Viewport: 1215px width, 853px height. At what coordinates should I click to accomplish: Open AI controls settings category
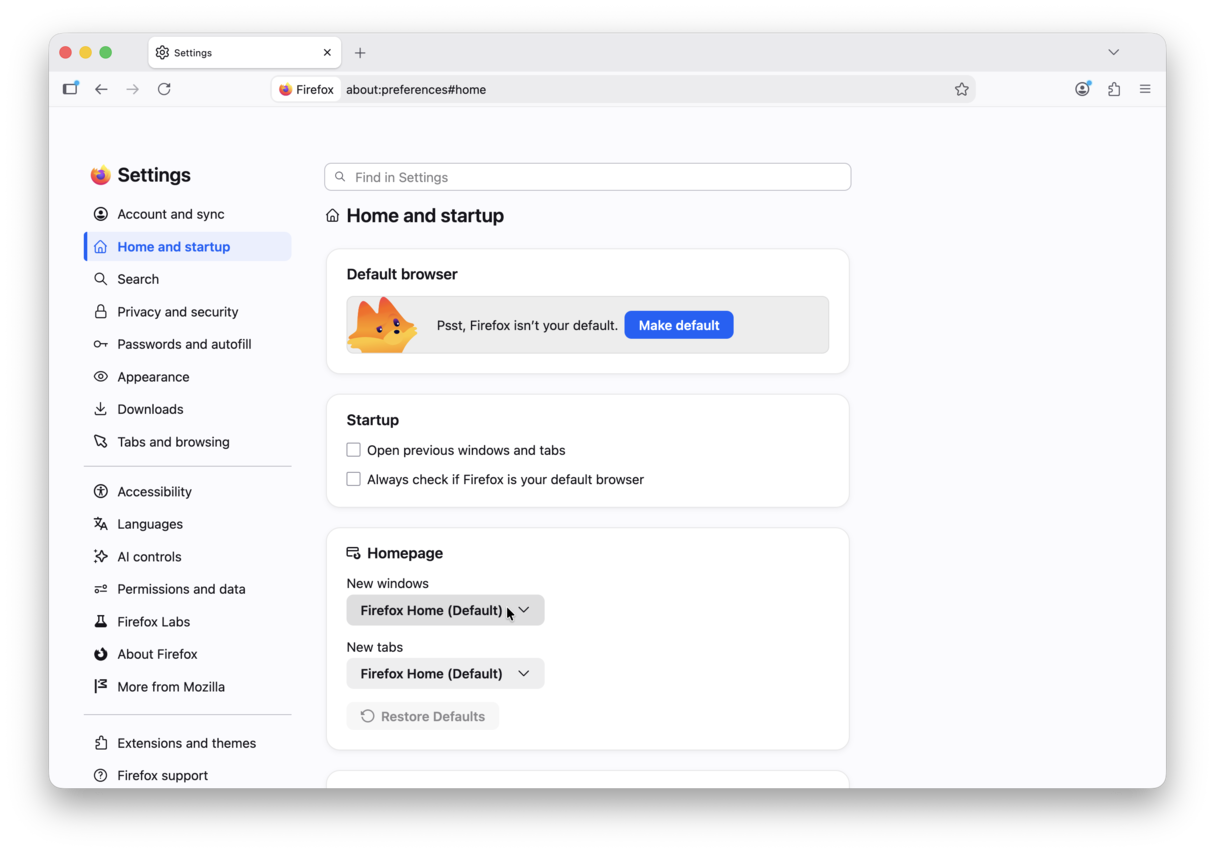(x=188, y=557)
